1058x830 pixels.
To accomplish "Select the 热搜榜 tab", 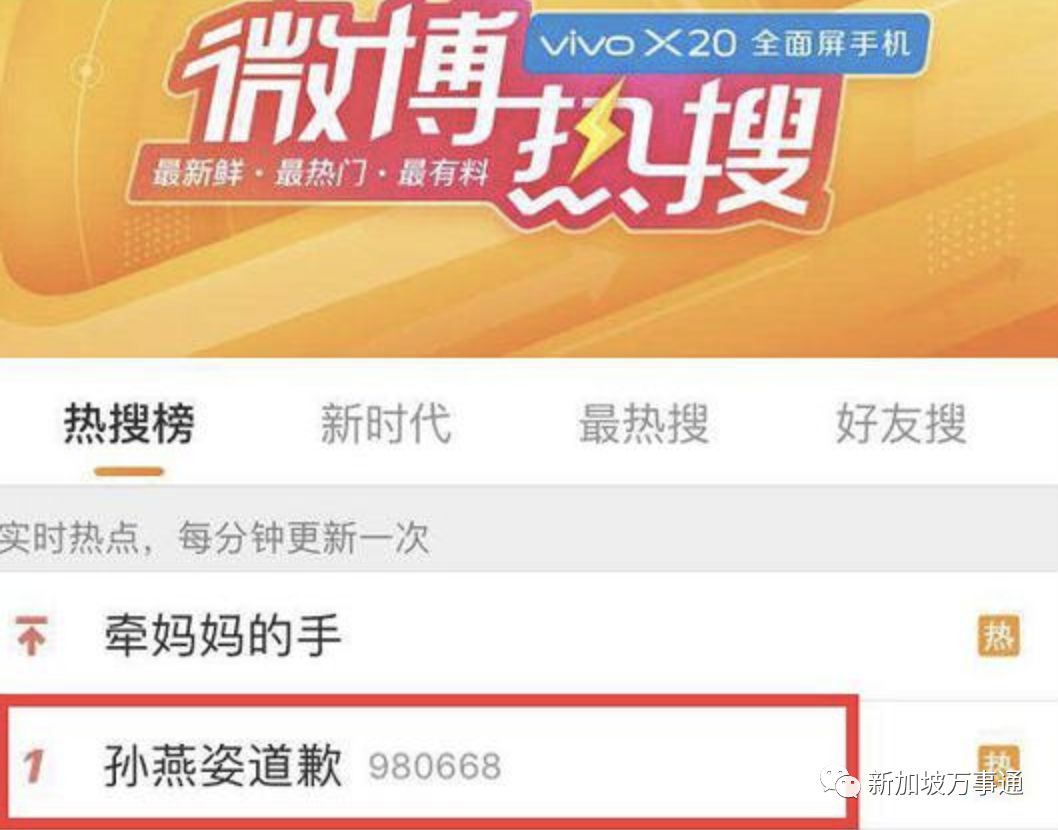I will tap(129, 424).
